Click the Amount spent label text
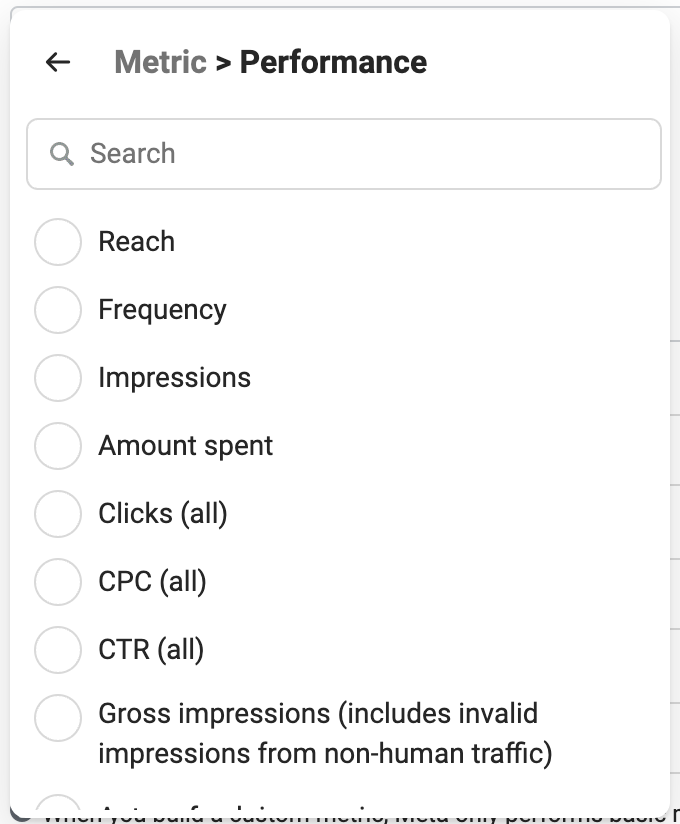This screenshot has height=824, width=680. [184, 446]
